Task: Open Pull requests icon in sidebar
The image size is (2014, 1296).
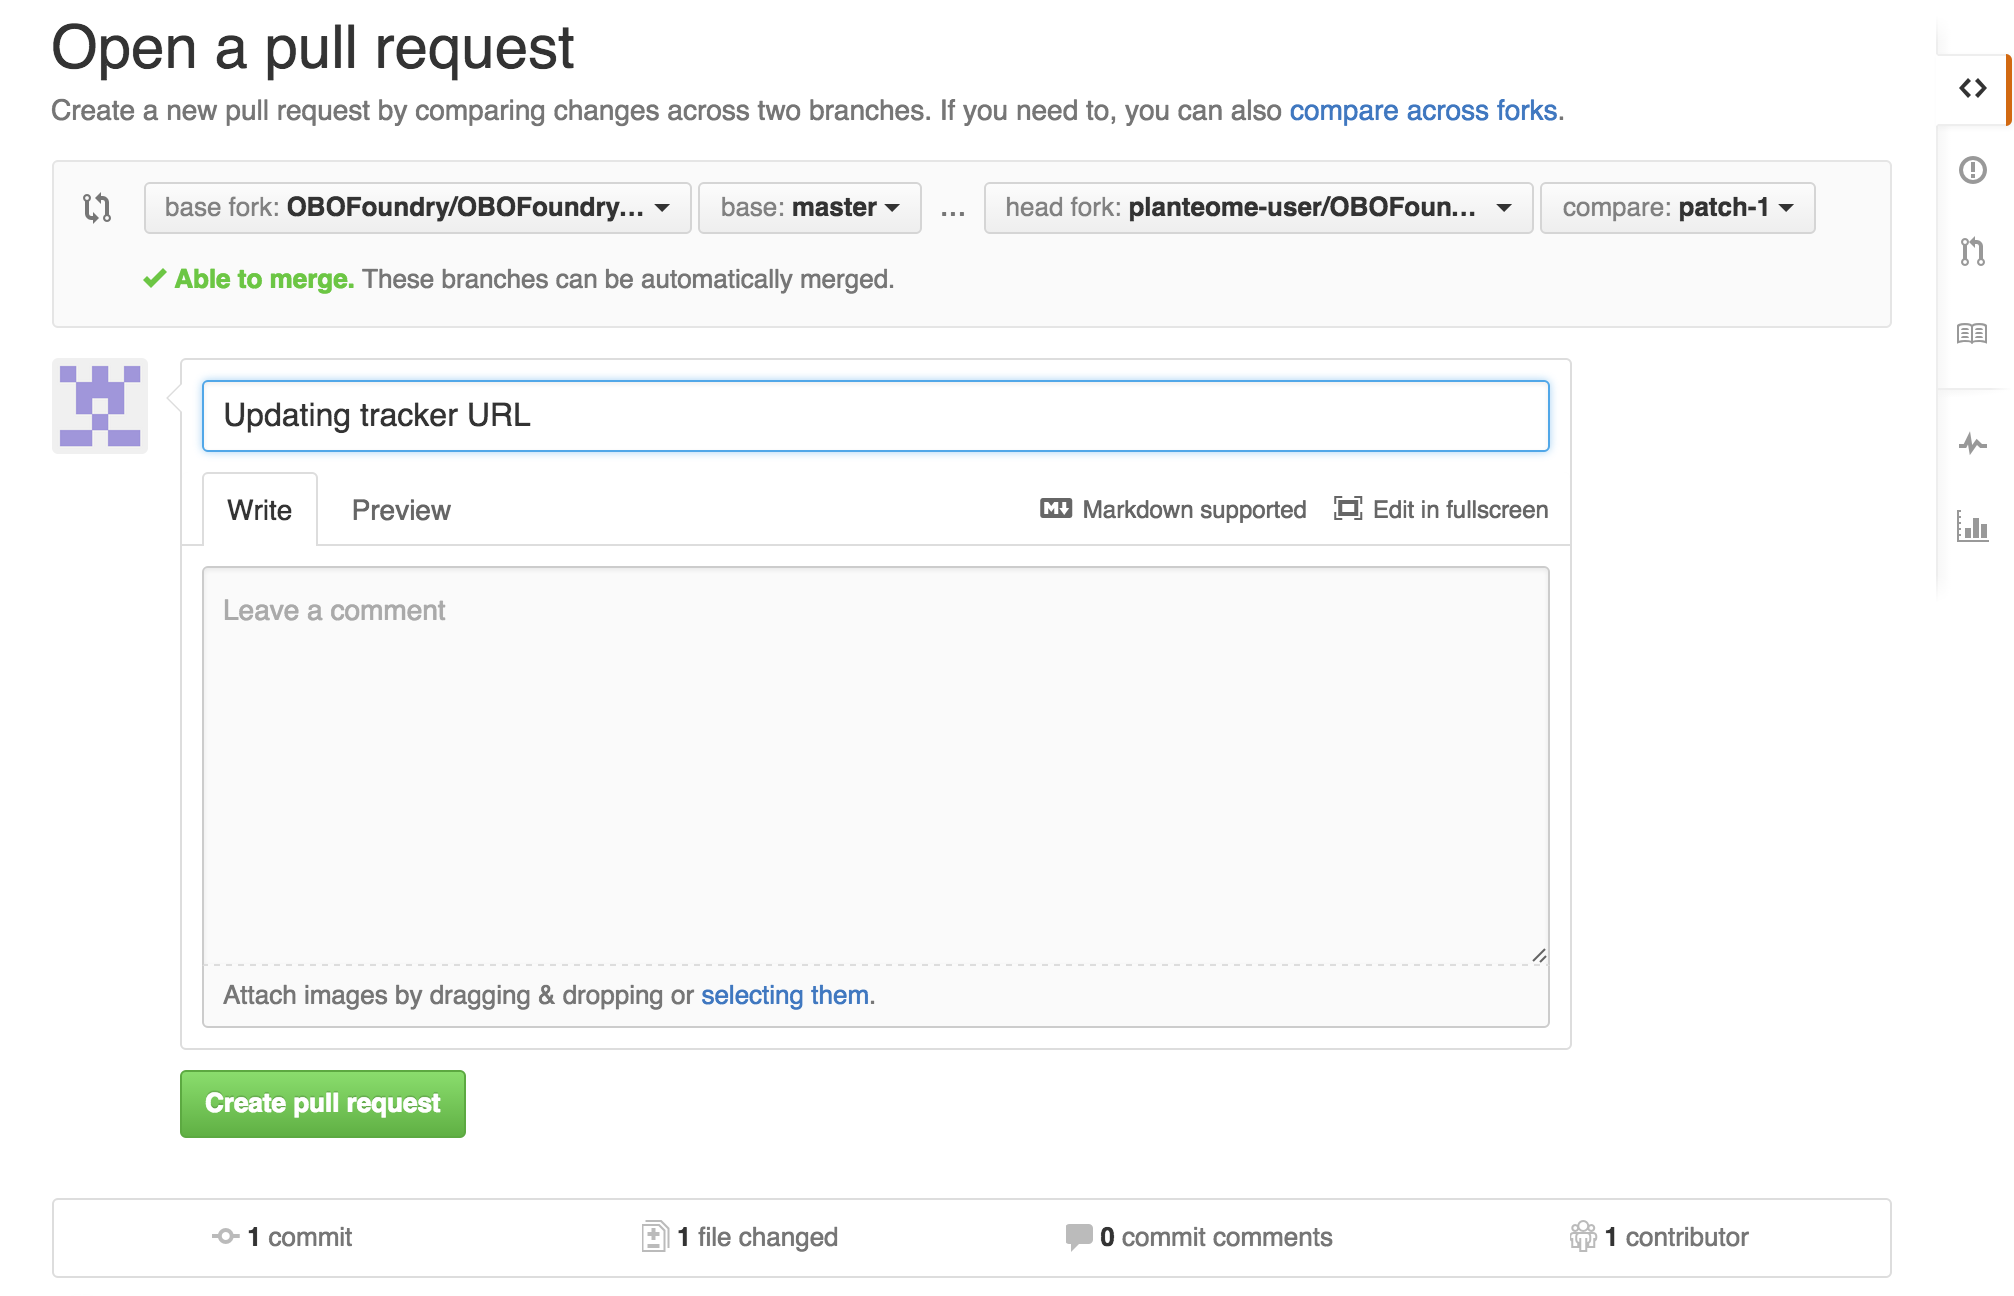Action: [x=1972, y=251]
